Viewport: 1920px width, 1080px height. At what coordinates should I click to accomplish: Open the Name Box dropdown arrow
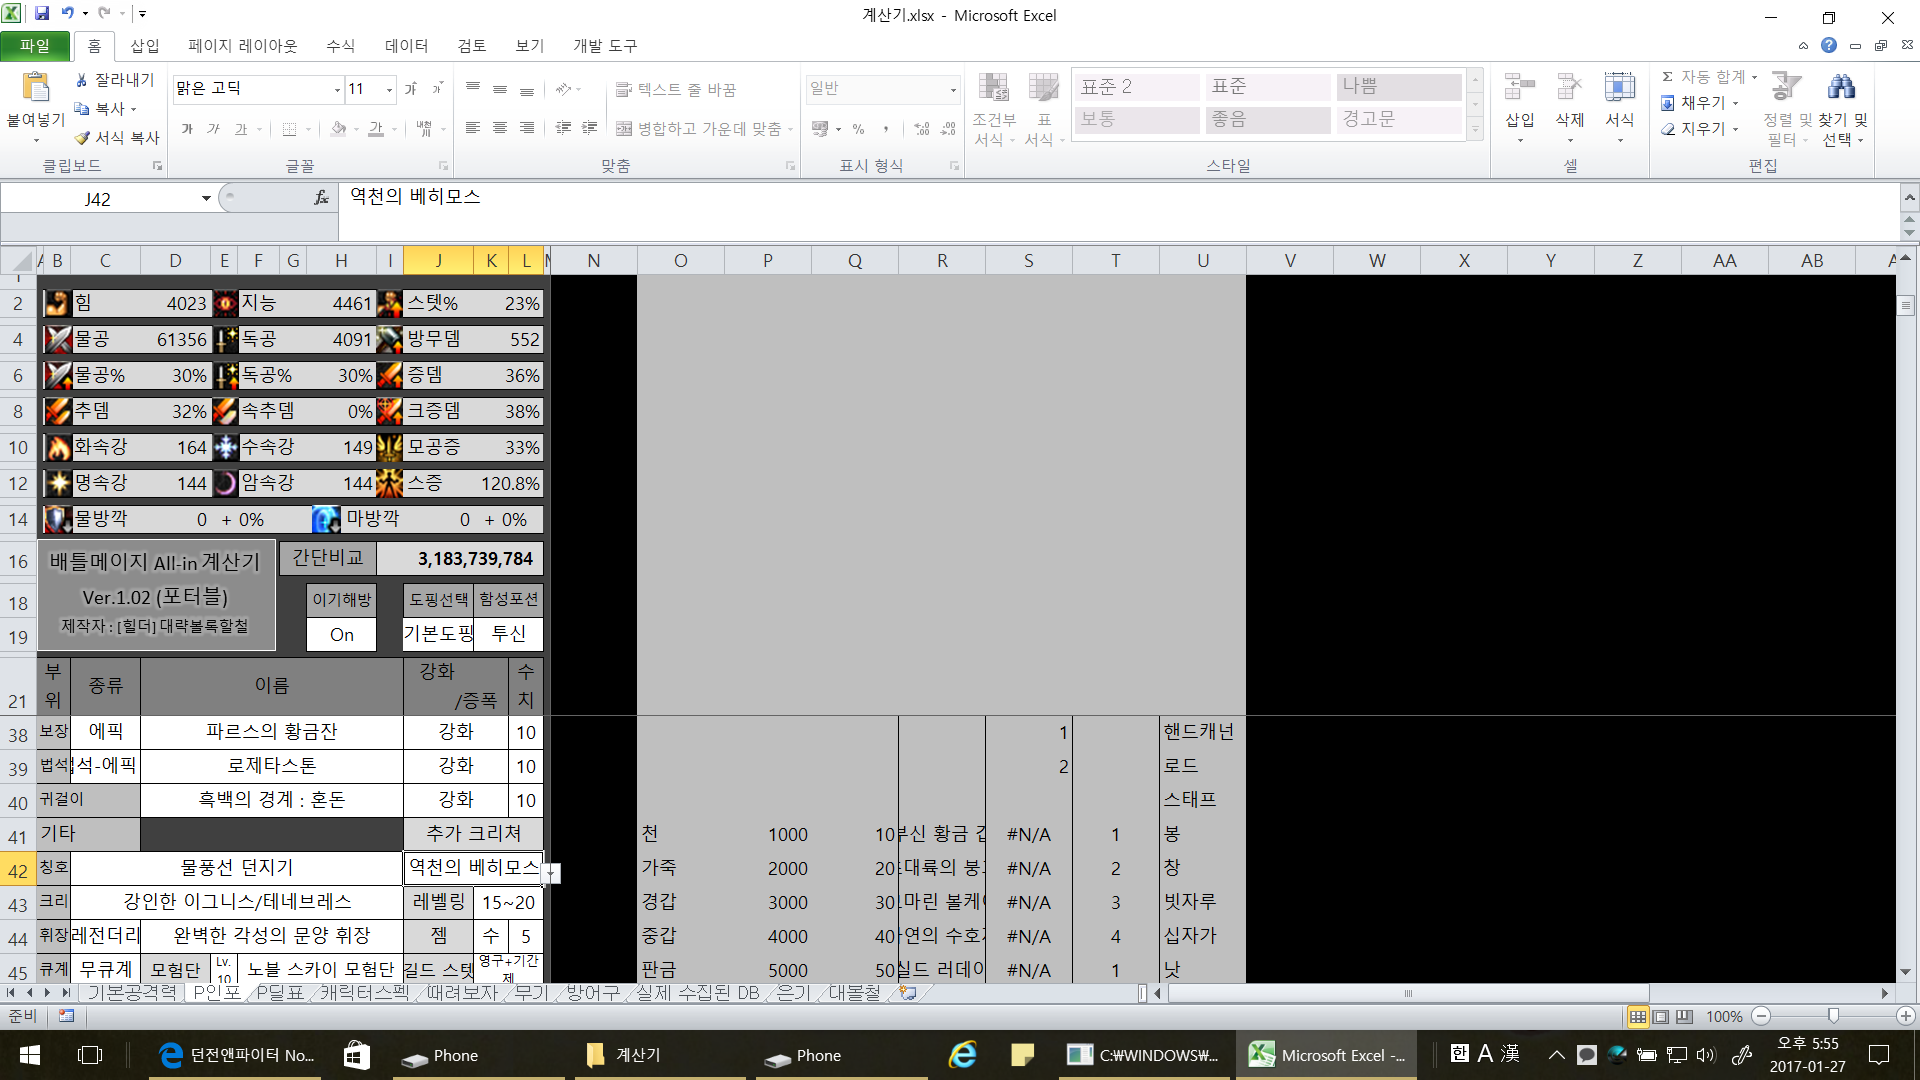[206, 198]
